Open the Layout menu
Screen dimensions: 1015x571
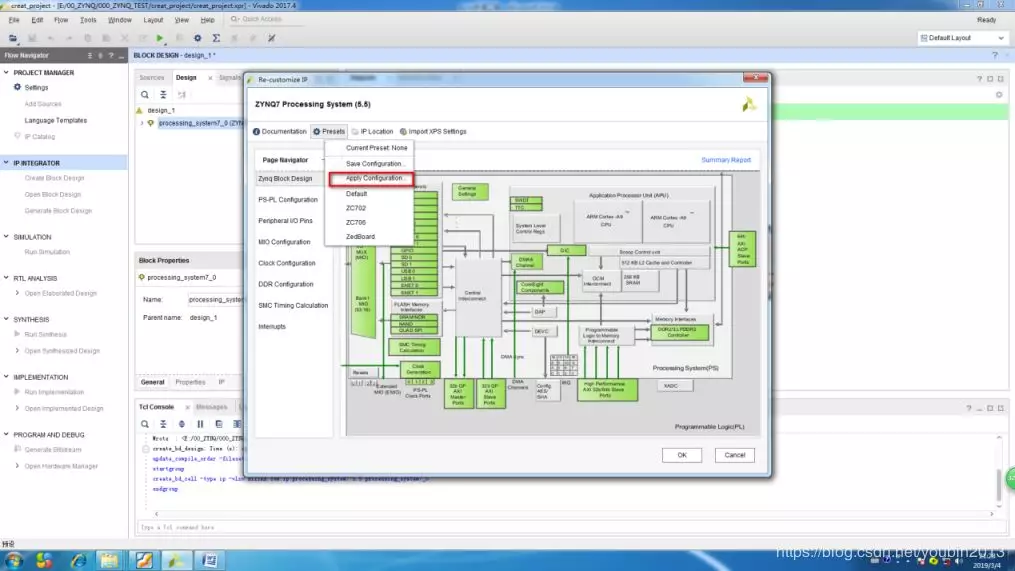(x=153, y=20)
